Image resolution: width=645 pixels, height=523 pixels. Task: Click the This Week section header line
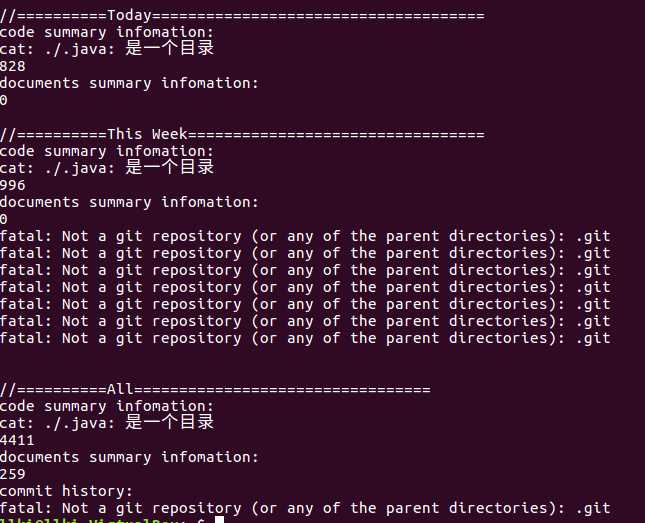242,134
